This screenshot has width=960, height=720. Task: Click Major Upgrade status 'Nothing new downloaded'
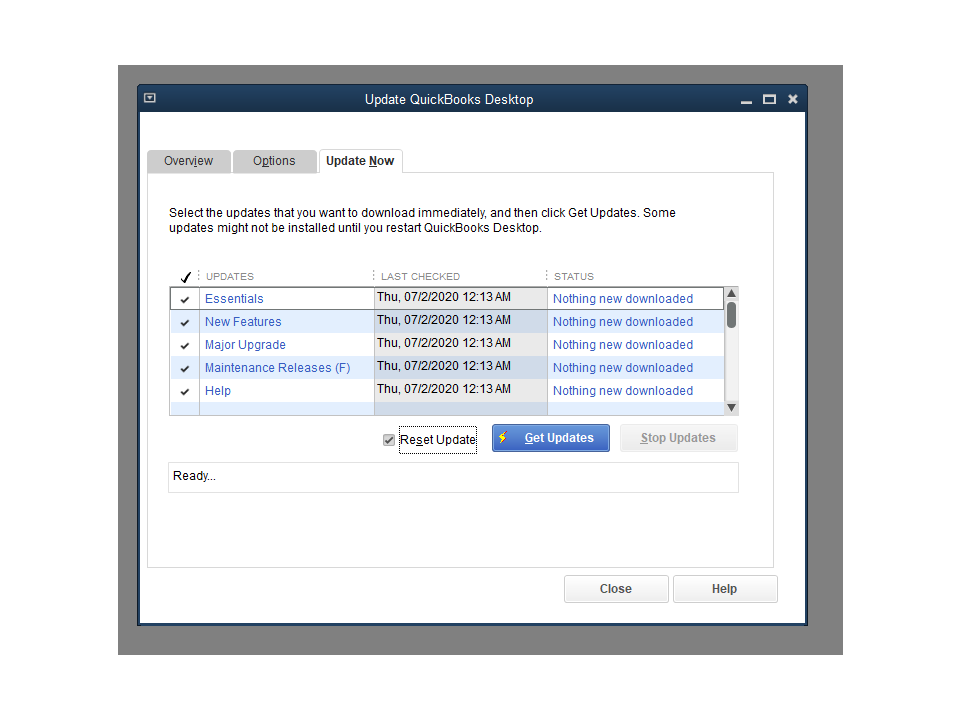[x=623, y=345]
